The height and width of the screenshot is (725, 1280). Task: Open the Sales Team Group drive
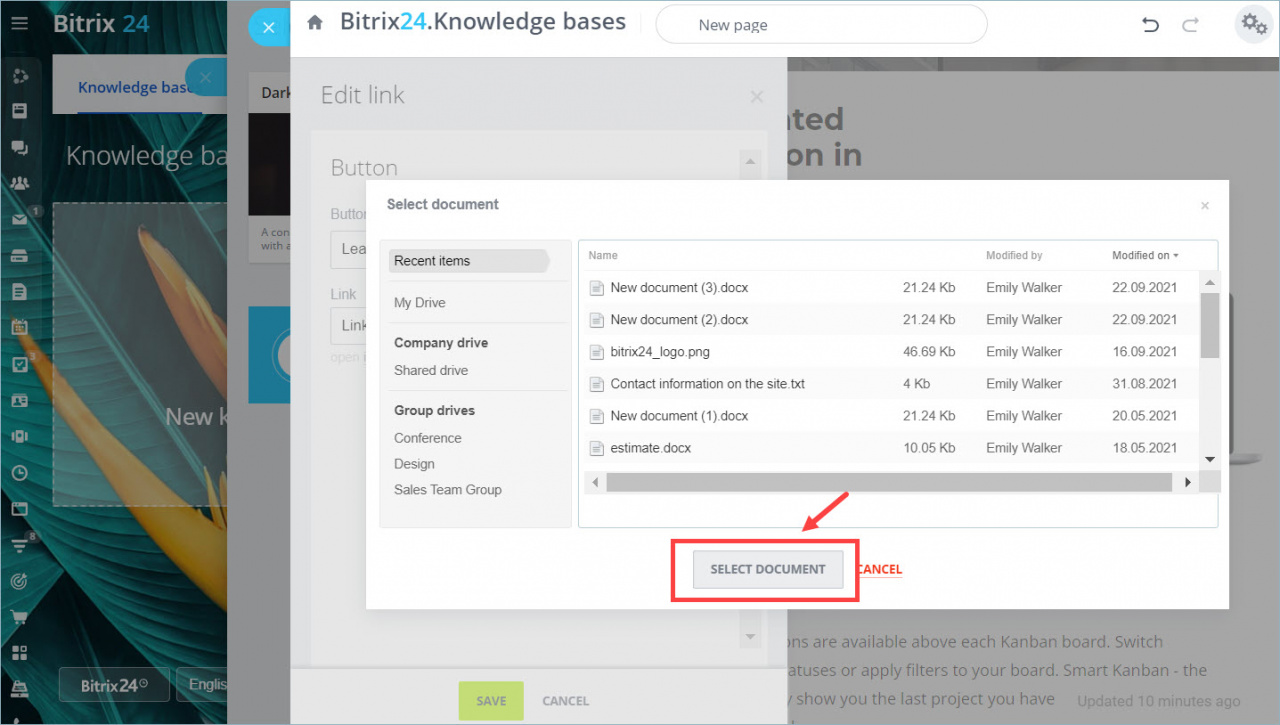(x=448, y=490)
